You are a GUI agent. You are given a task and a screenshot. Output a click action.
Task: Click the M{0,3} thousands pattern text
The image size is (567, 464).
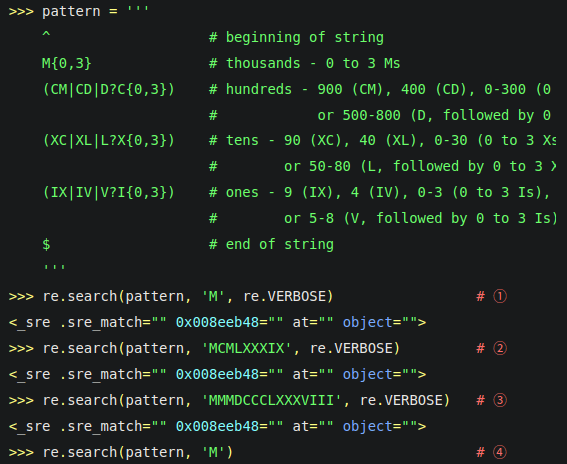coord(67,64)
